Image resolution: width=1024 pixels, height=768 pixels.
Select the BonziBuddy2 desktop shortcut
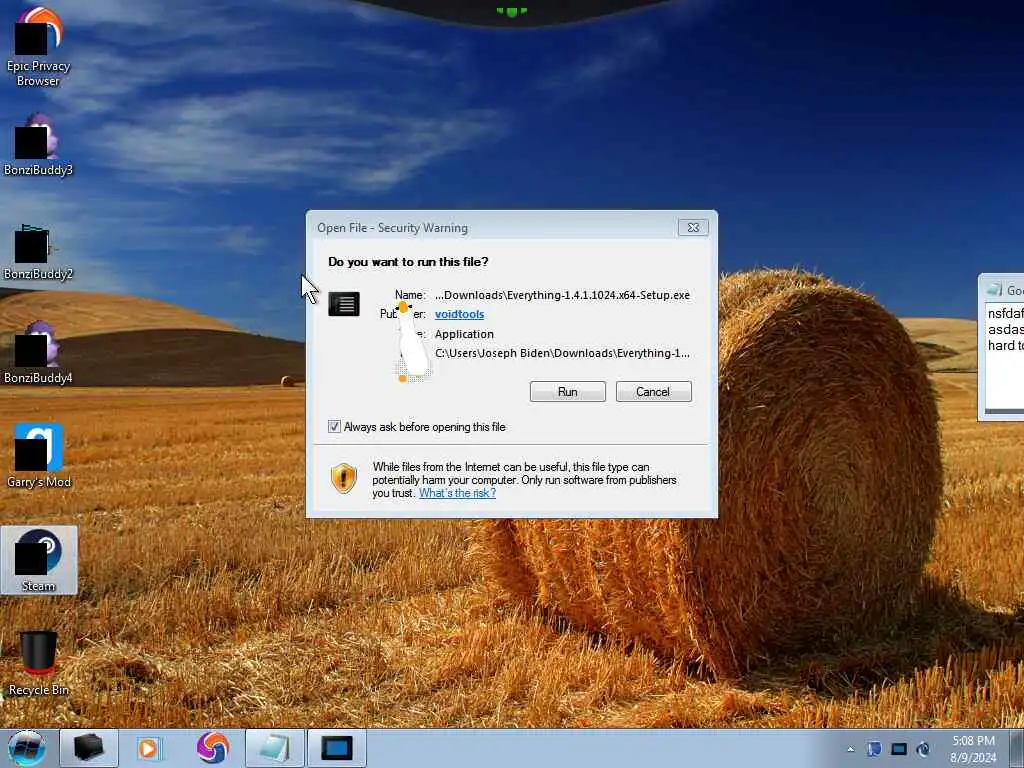(x=38, y=251)
